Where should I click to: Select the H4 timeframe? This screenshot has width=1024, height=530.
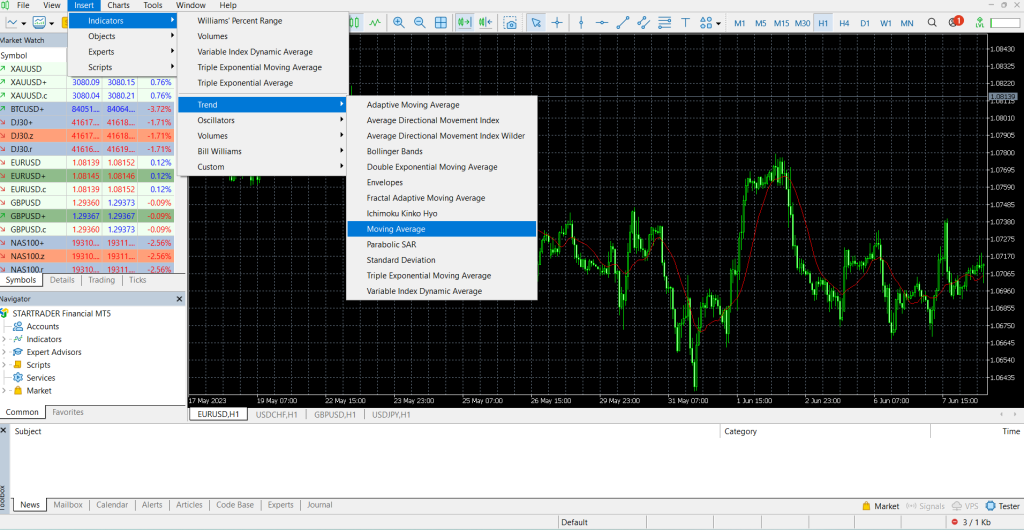coord(844,23)
